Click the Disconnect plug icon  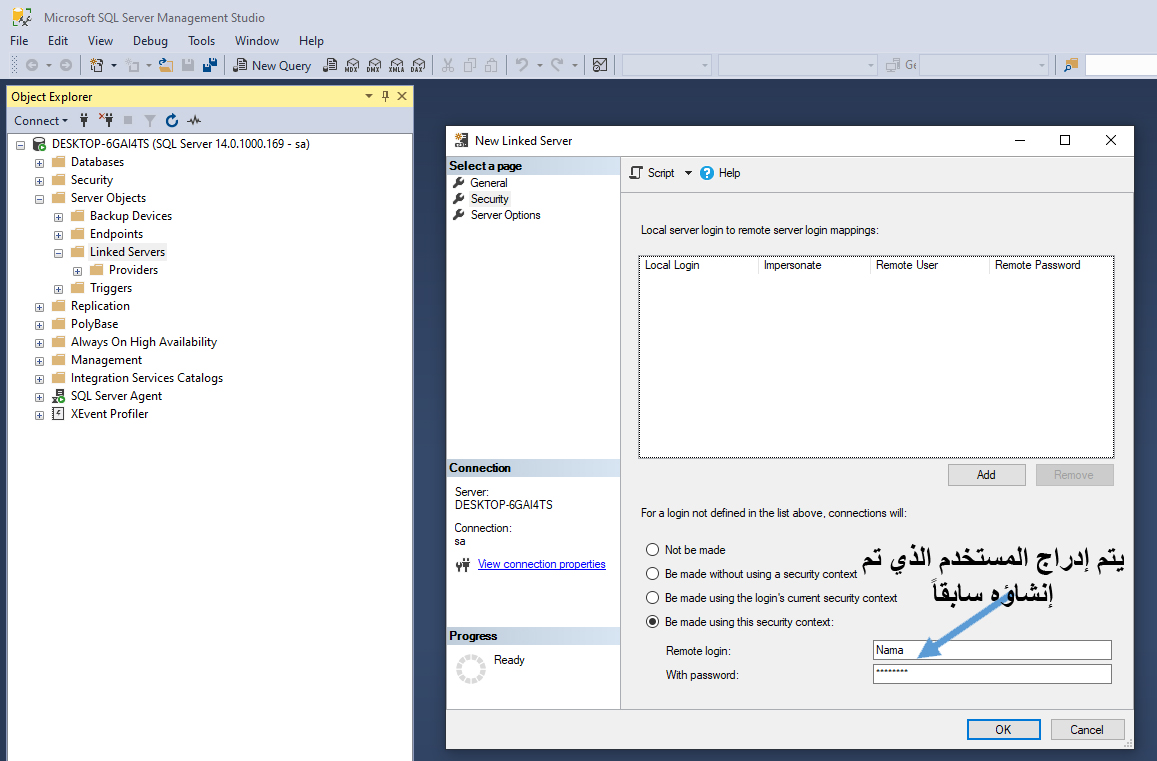[x=106, y=120]
